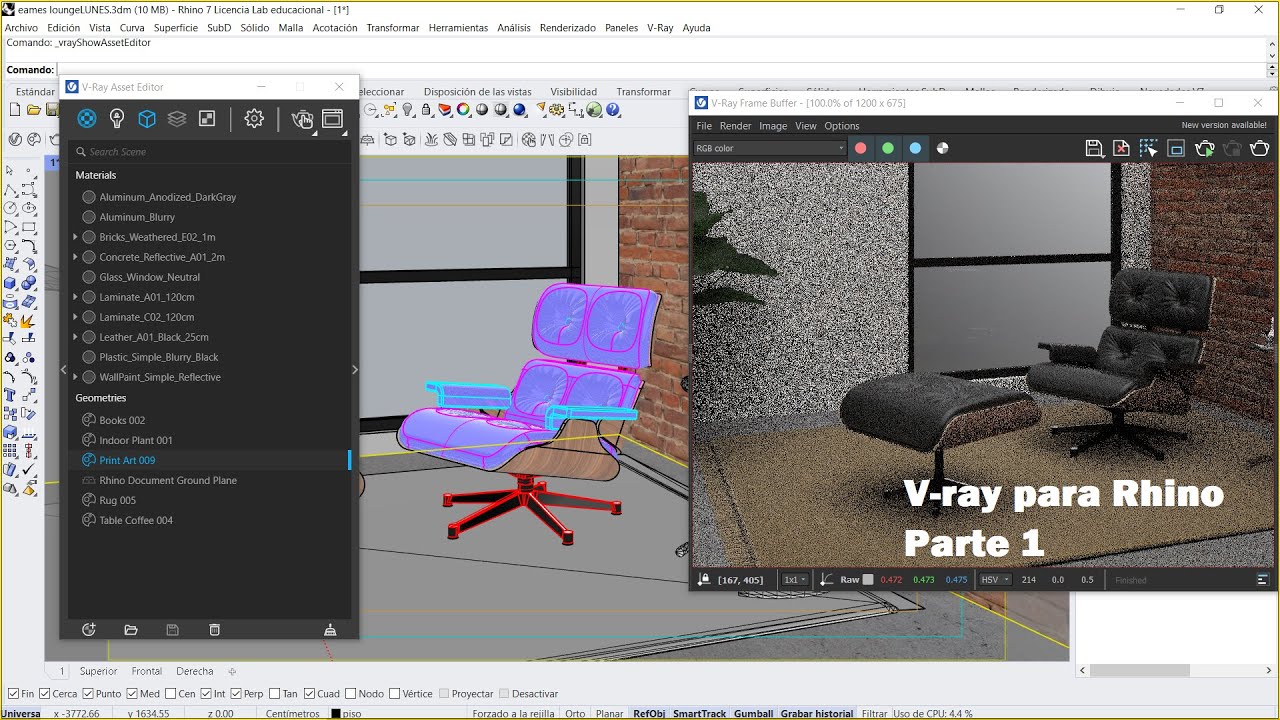The height and width of the screenshot is (720, 1280).
Task: Switch to Superior viewport tab
Action: tap(98, 672)
